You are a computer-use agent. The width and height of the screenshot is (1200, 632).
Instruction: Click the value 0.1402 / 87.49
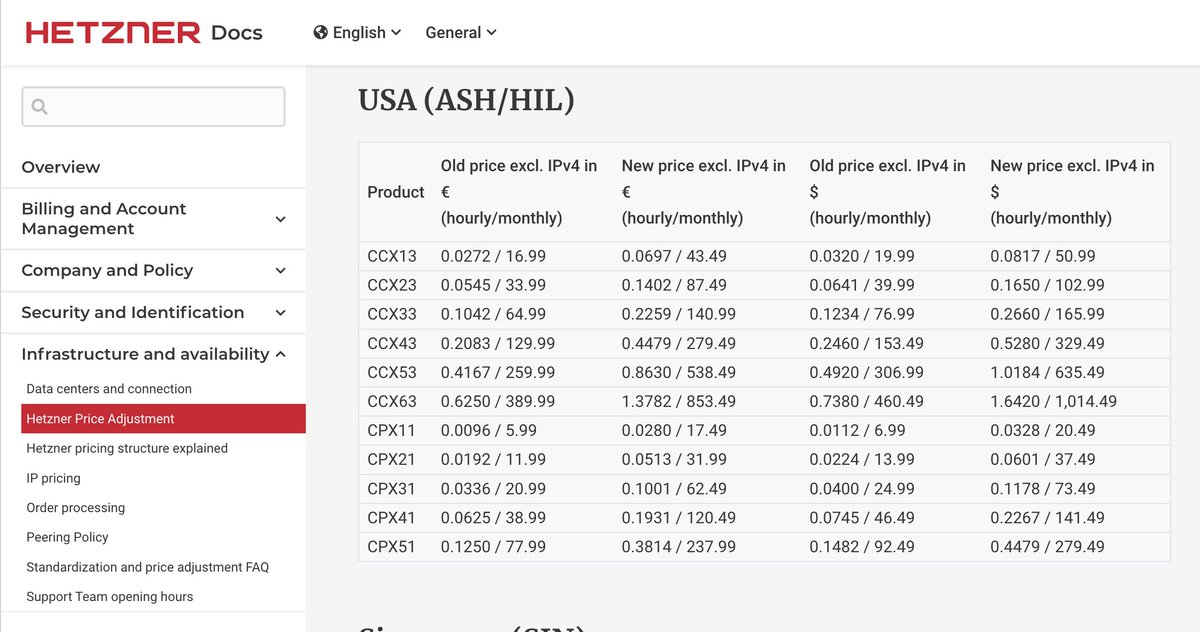tap(675, 285)
